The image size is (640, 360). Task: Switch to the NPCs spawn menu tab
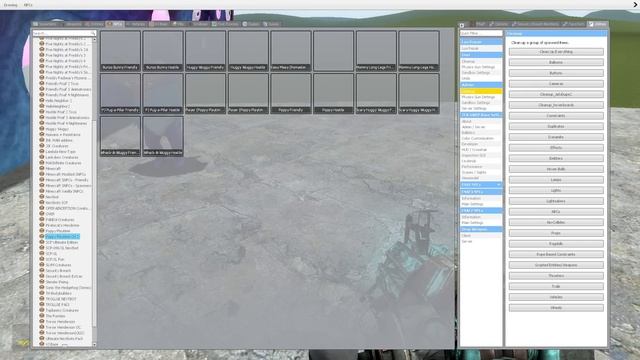click(115, 24)
